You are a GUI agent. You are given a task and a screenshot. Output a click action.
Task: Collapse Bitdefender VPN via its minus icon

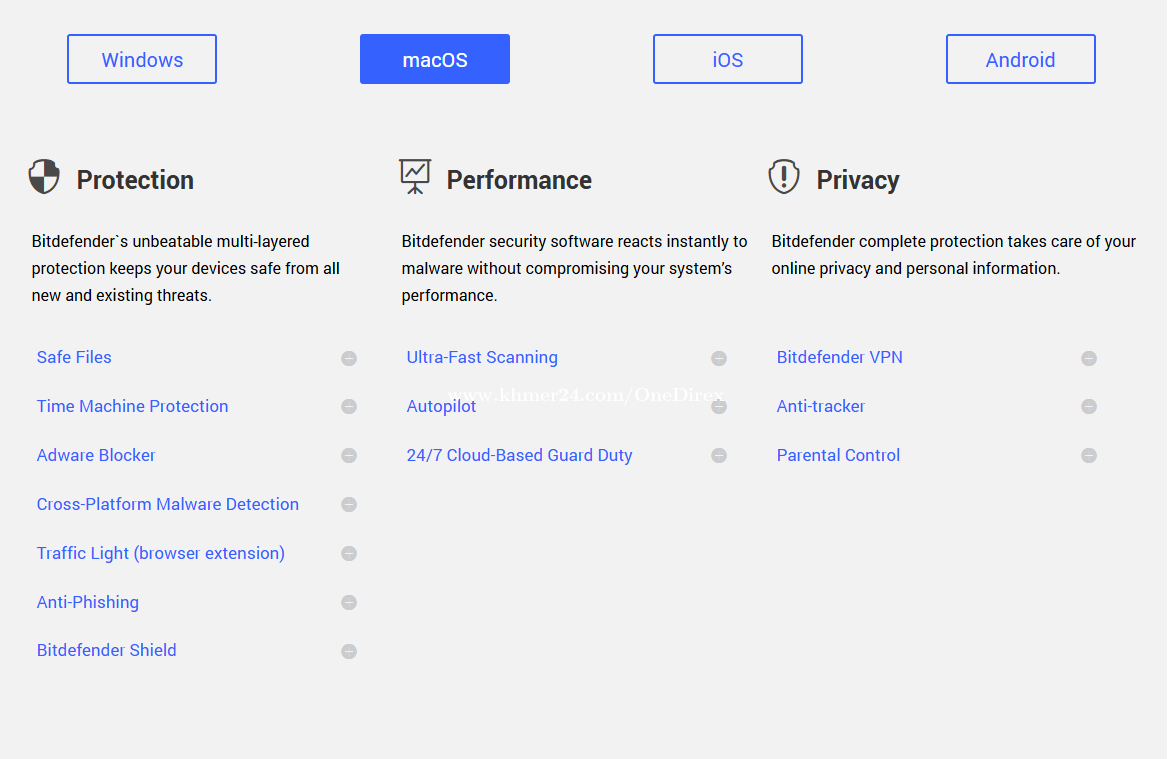coord(1089,358)
